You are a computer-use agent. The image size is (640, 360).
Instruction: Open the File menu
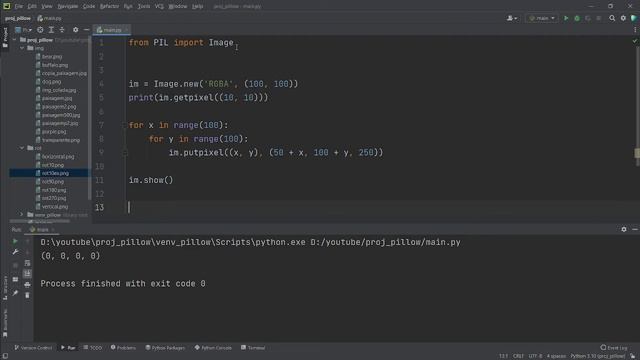pyautogui.click(x=19, y=7)
